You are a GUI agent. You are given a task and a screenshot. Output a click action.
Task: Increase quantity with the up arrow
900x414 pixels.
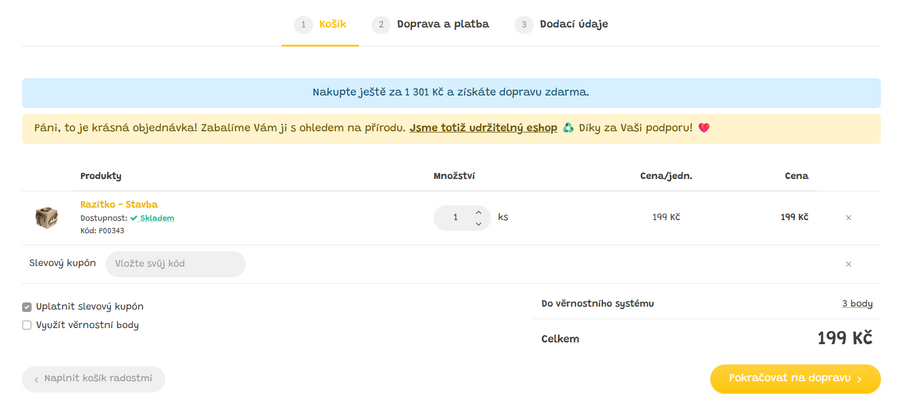click(478, 211)
